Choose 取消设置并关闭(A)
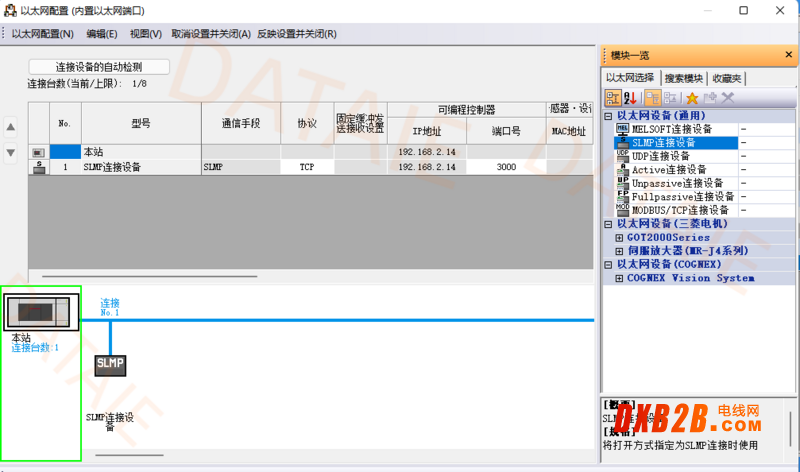The width and height of the screenshot is (800, 472). 211,34
